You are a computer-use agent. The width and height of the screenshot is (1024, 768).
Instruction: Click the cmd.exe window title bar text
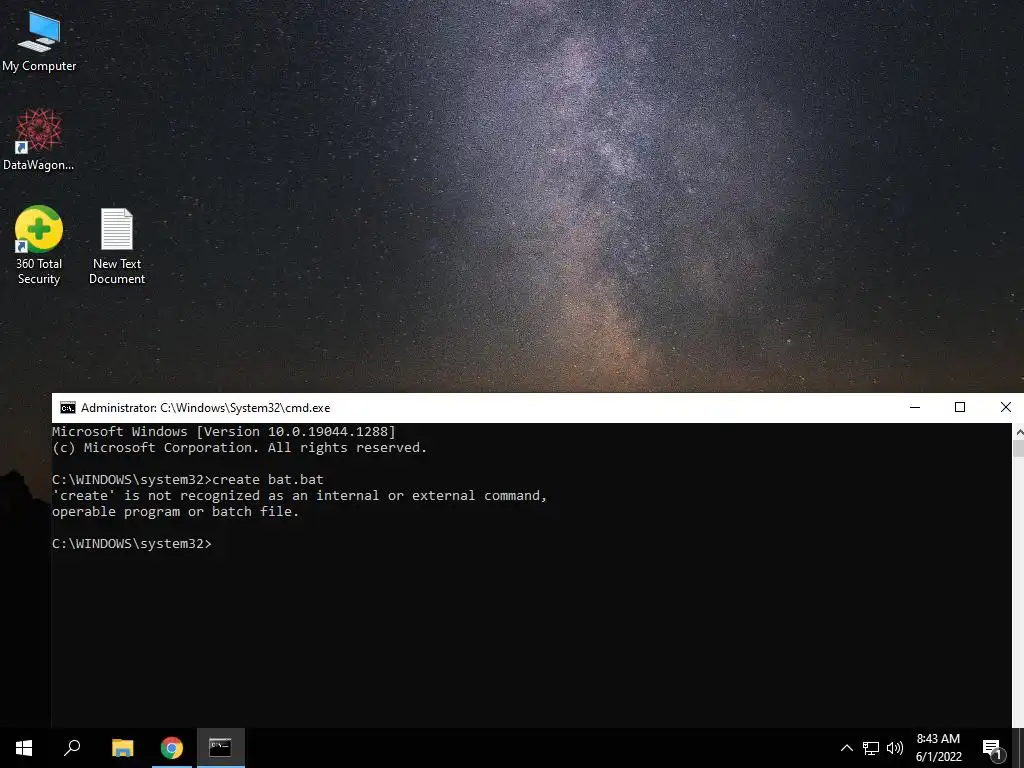[206, 408]
